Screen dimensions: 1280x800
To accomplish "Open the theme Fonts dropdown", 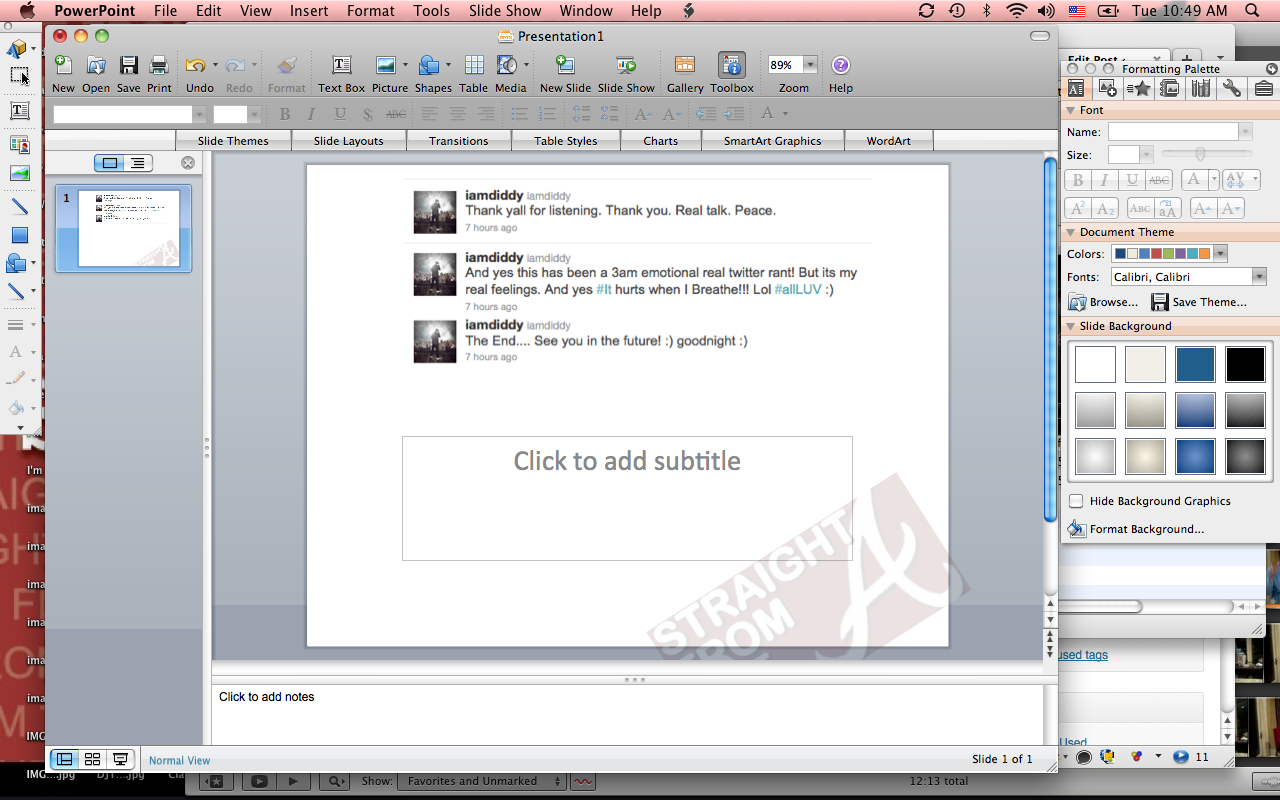I will (1258, 277).
